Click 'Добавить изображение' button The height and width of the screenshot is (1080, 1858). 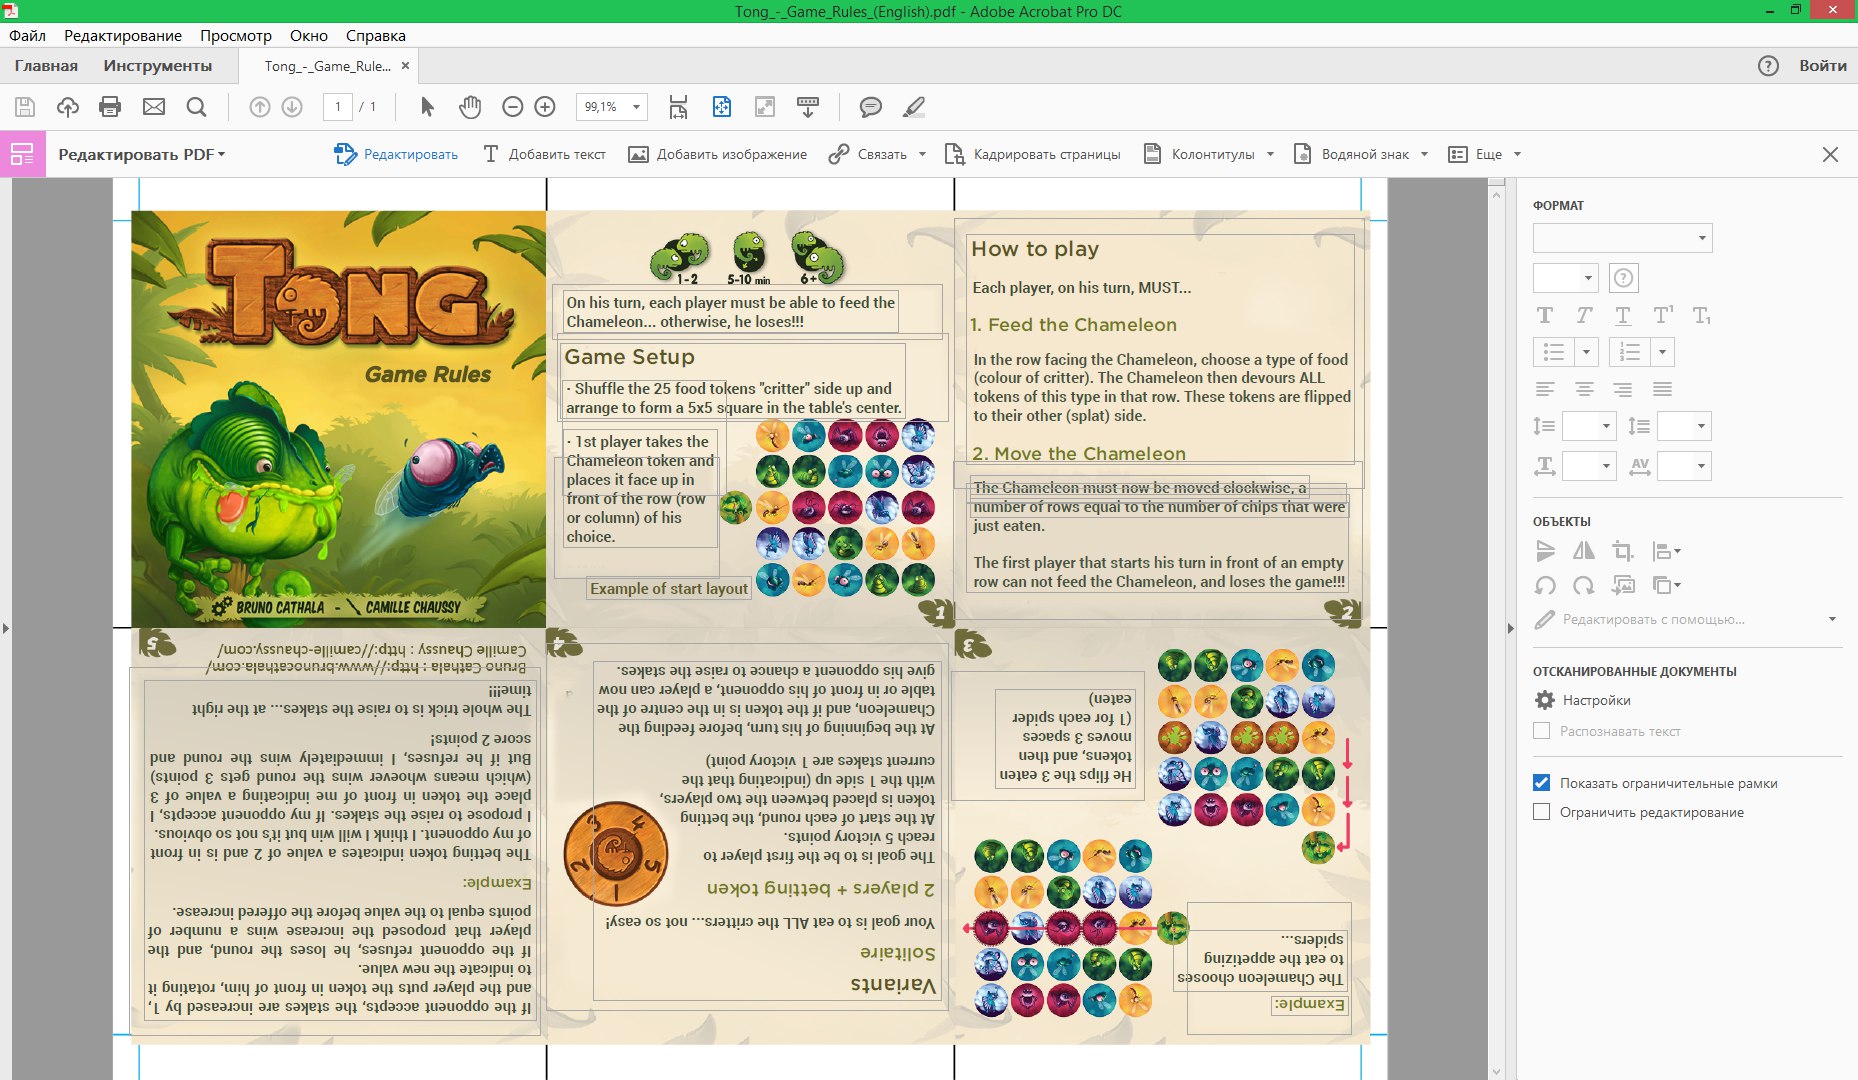coord(717,154)
